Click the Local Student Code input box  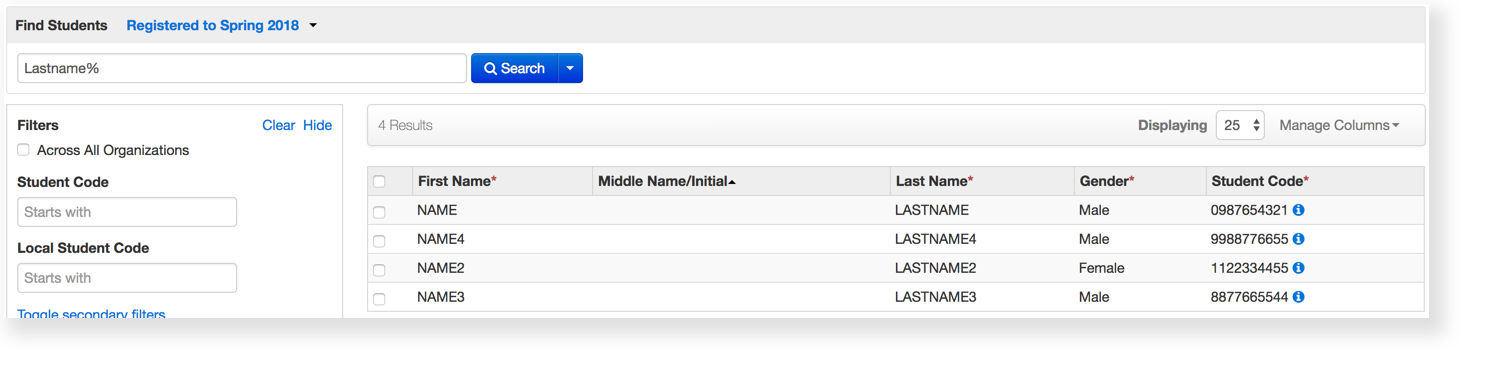(127, 278)
